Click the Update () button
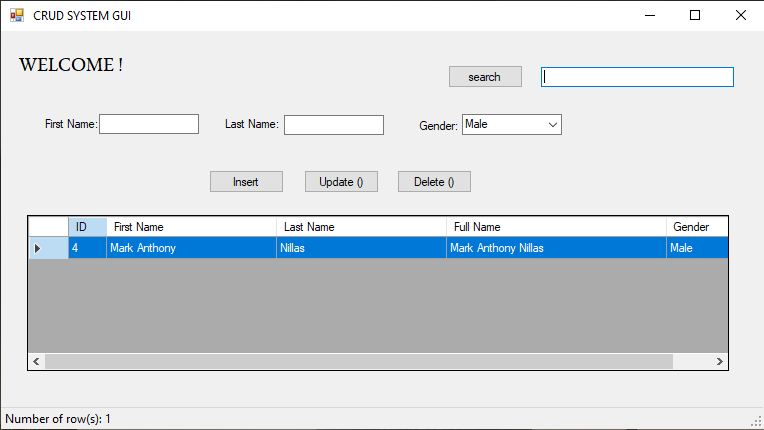 341,182
